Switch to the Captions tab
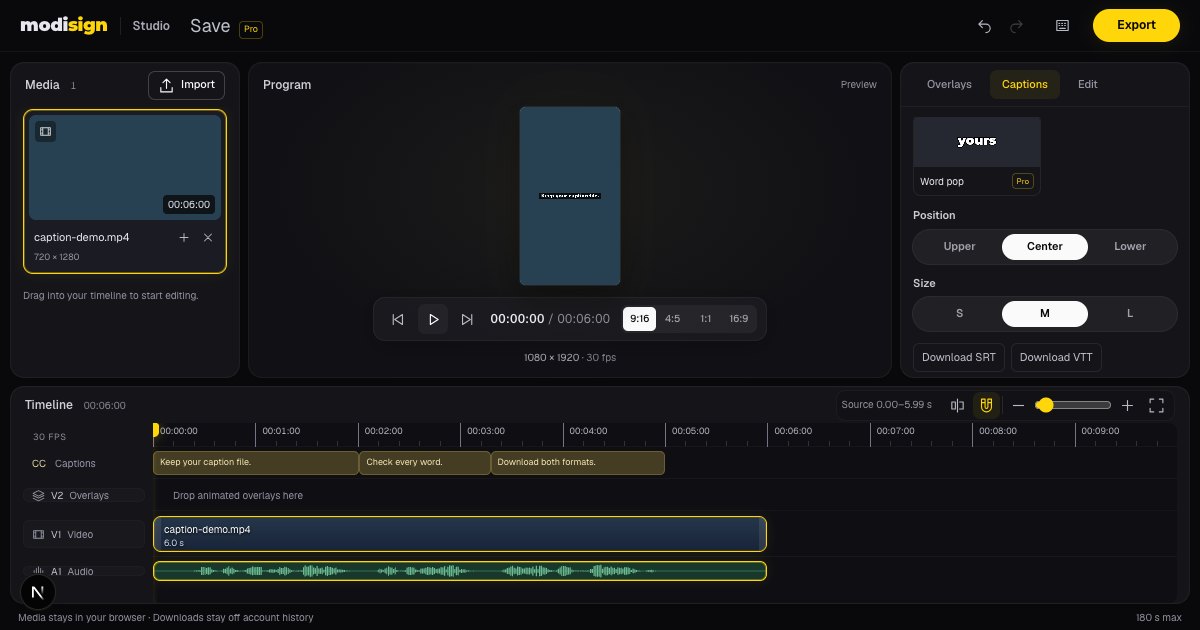 click(1025, 85)
